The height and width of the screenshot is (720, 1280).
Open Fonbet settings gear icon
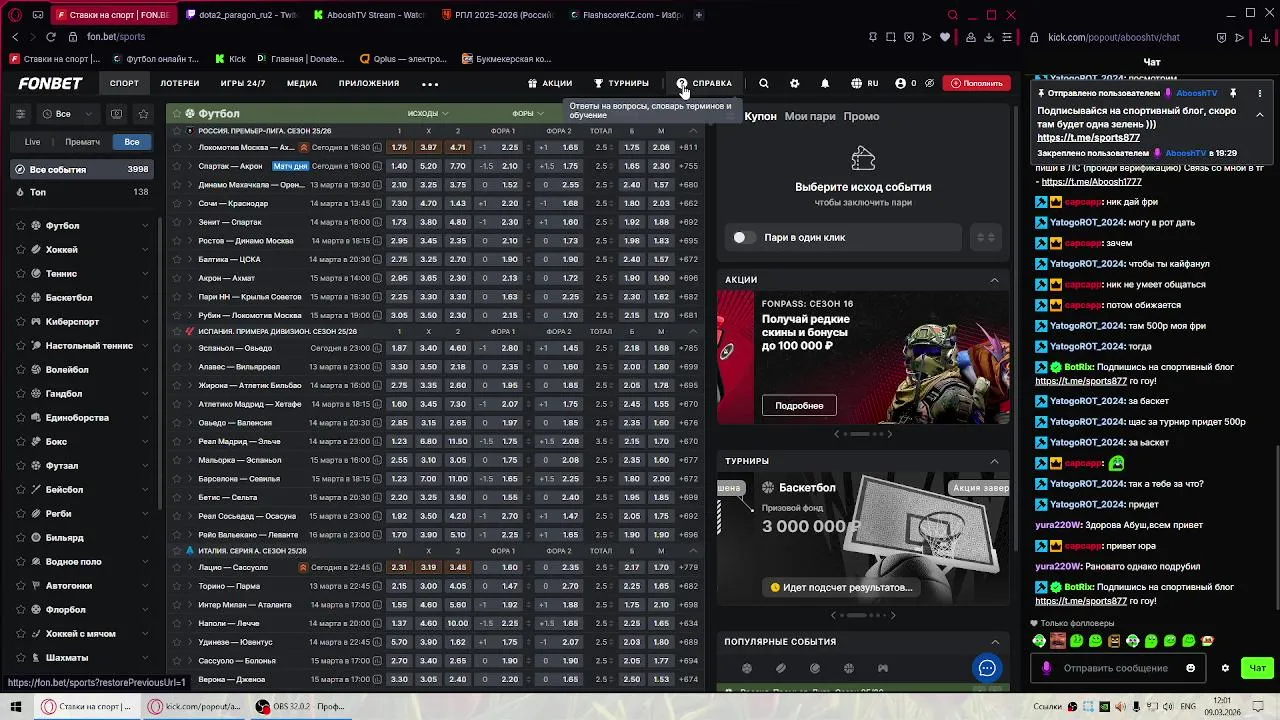tap(795, 83)
